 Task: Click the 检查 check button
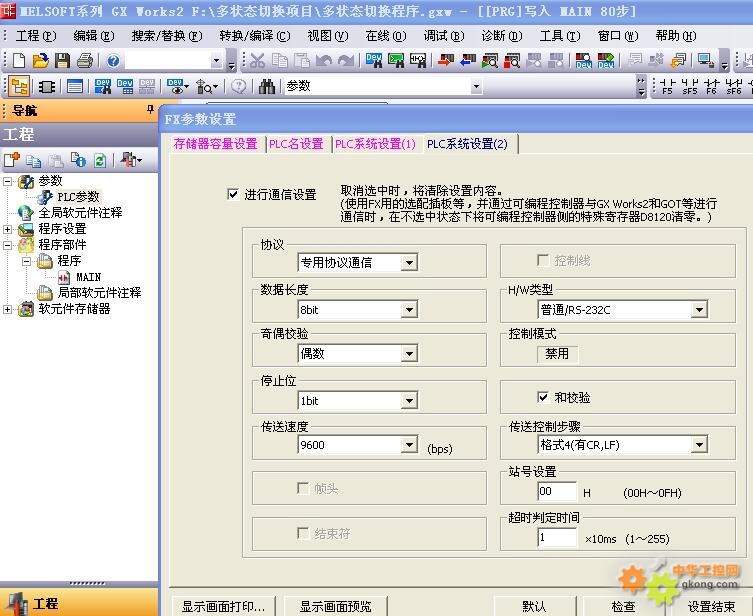pyautogui.click(x=623, y=606)
